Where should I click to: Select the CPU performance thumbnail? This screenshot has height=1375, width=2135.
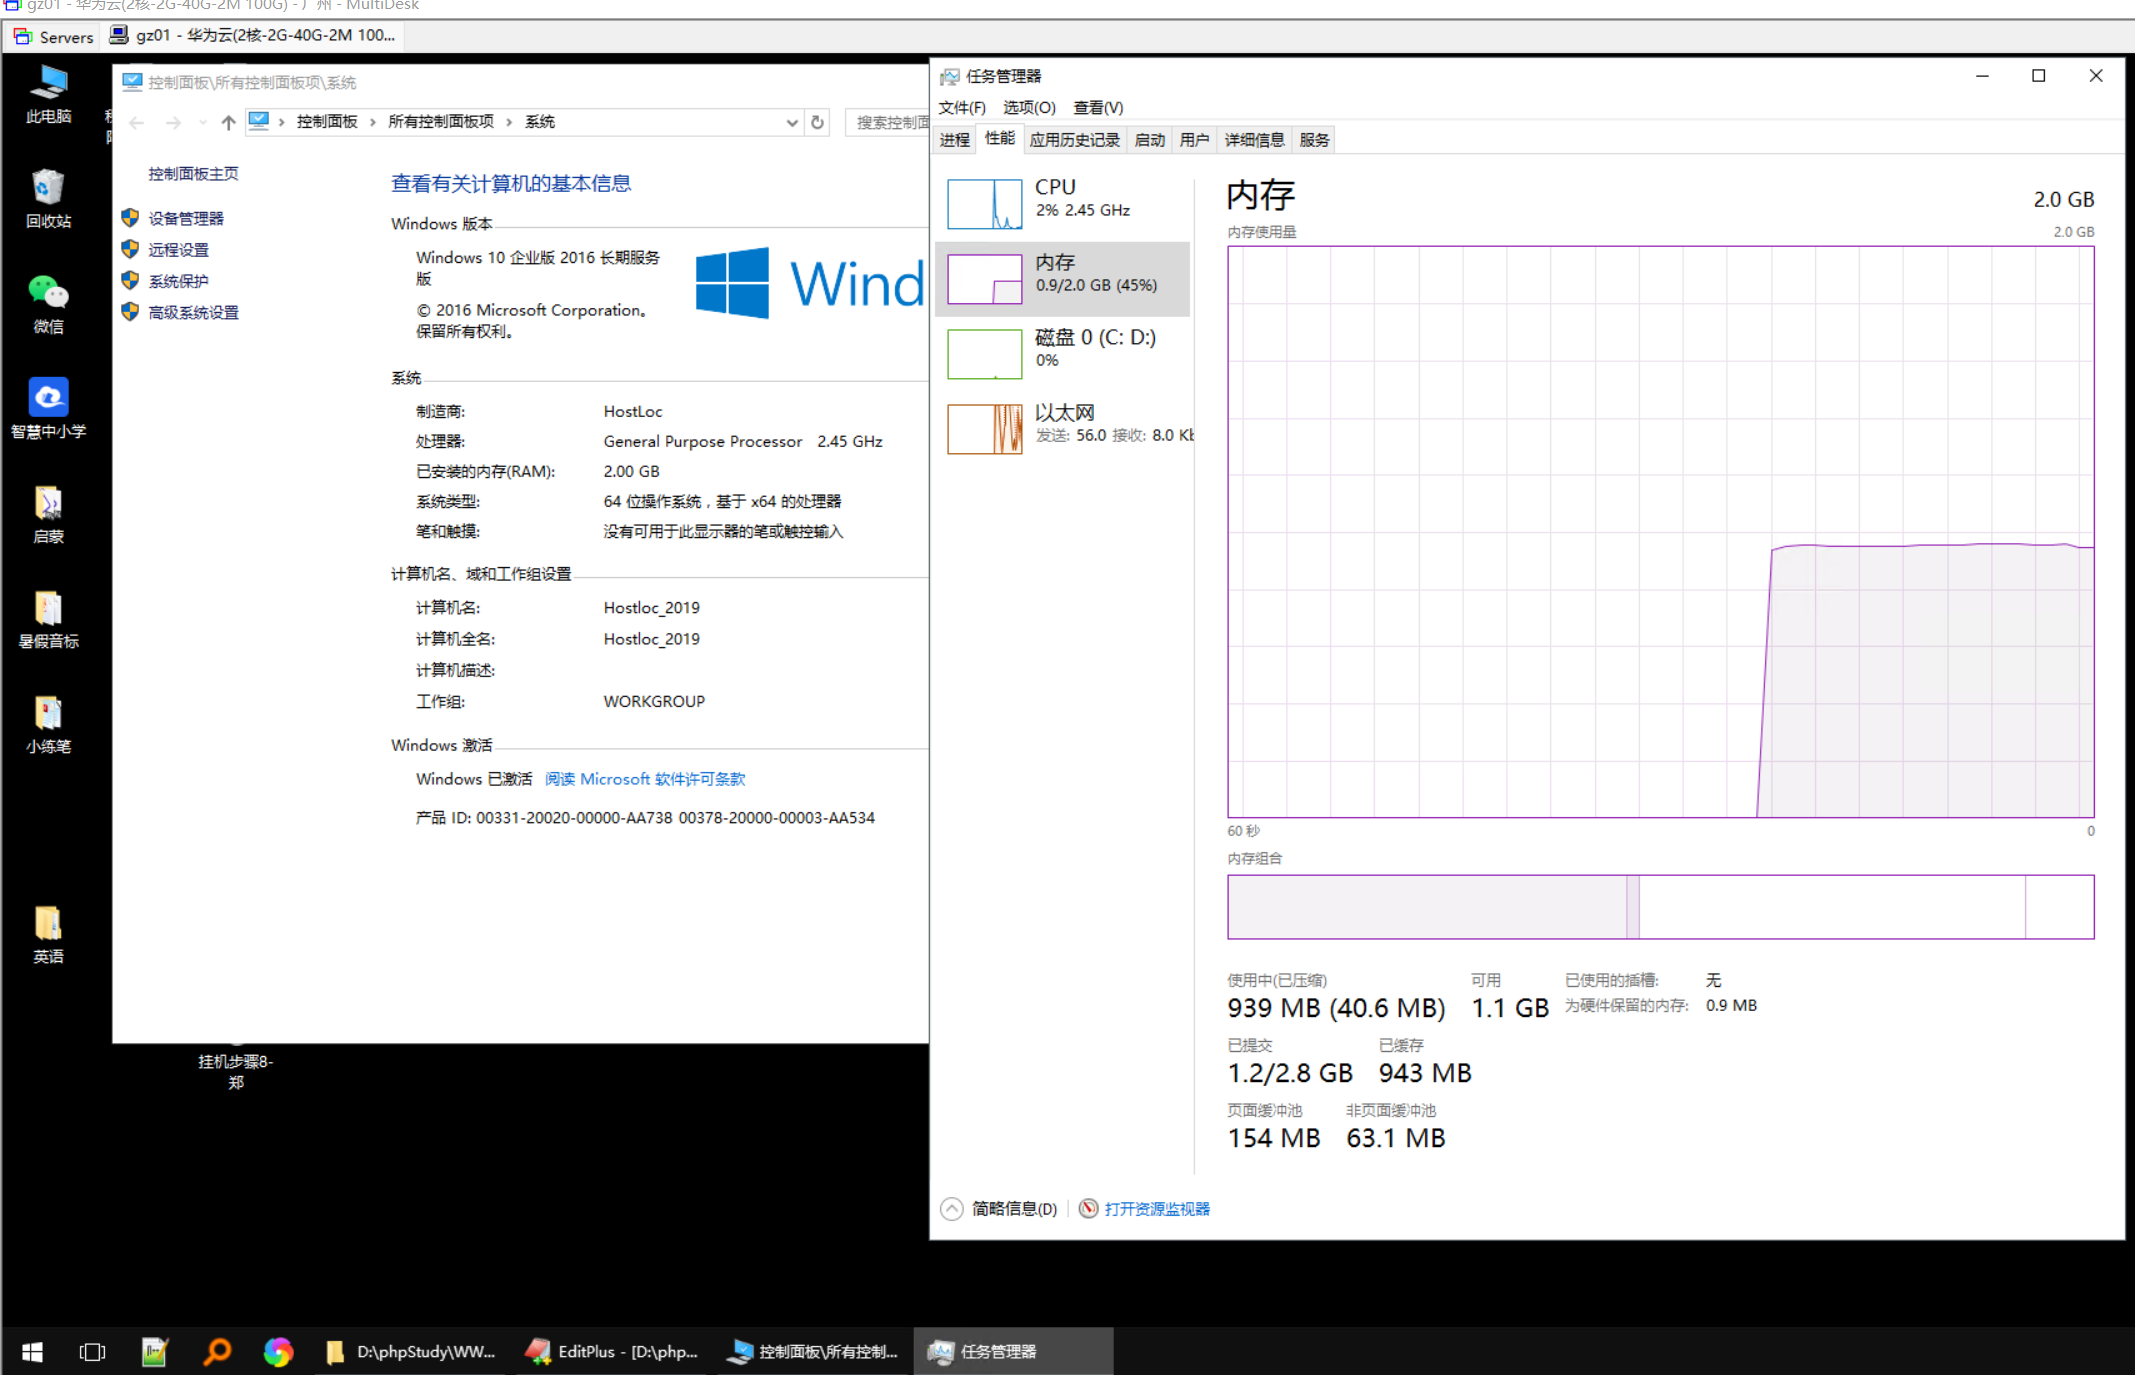(x=985, y=203)
